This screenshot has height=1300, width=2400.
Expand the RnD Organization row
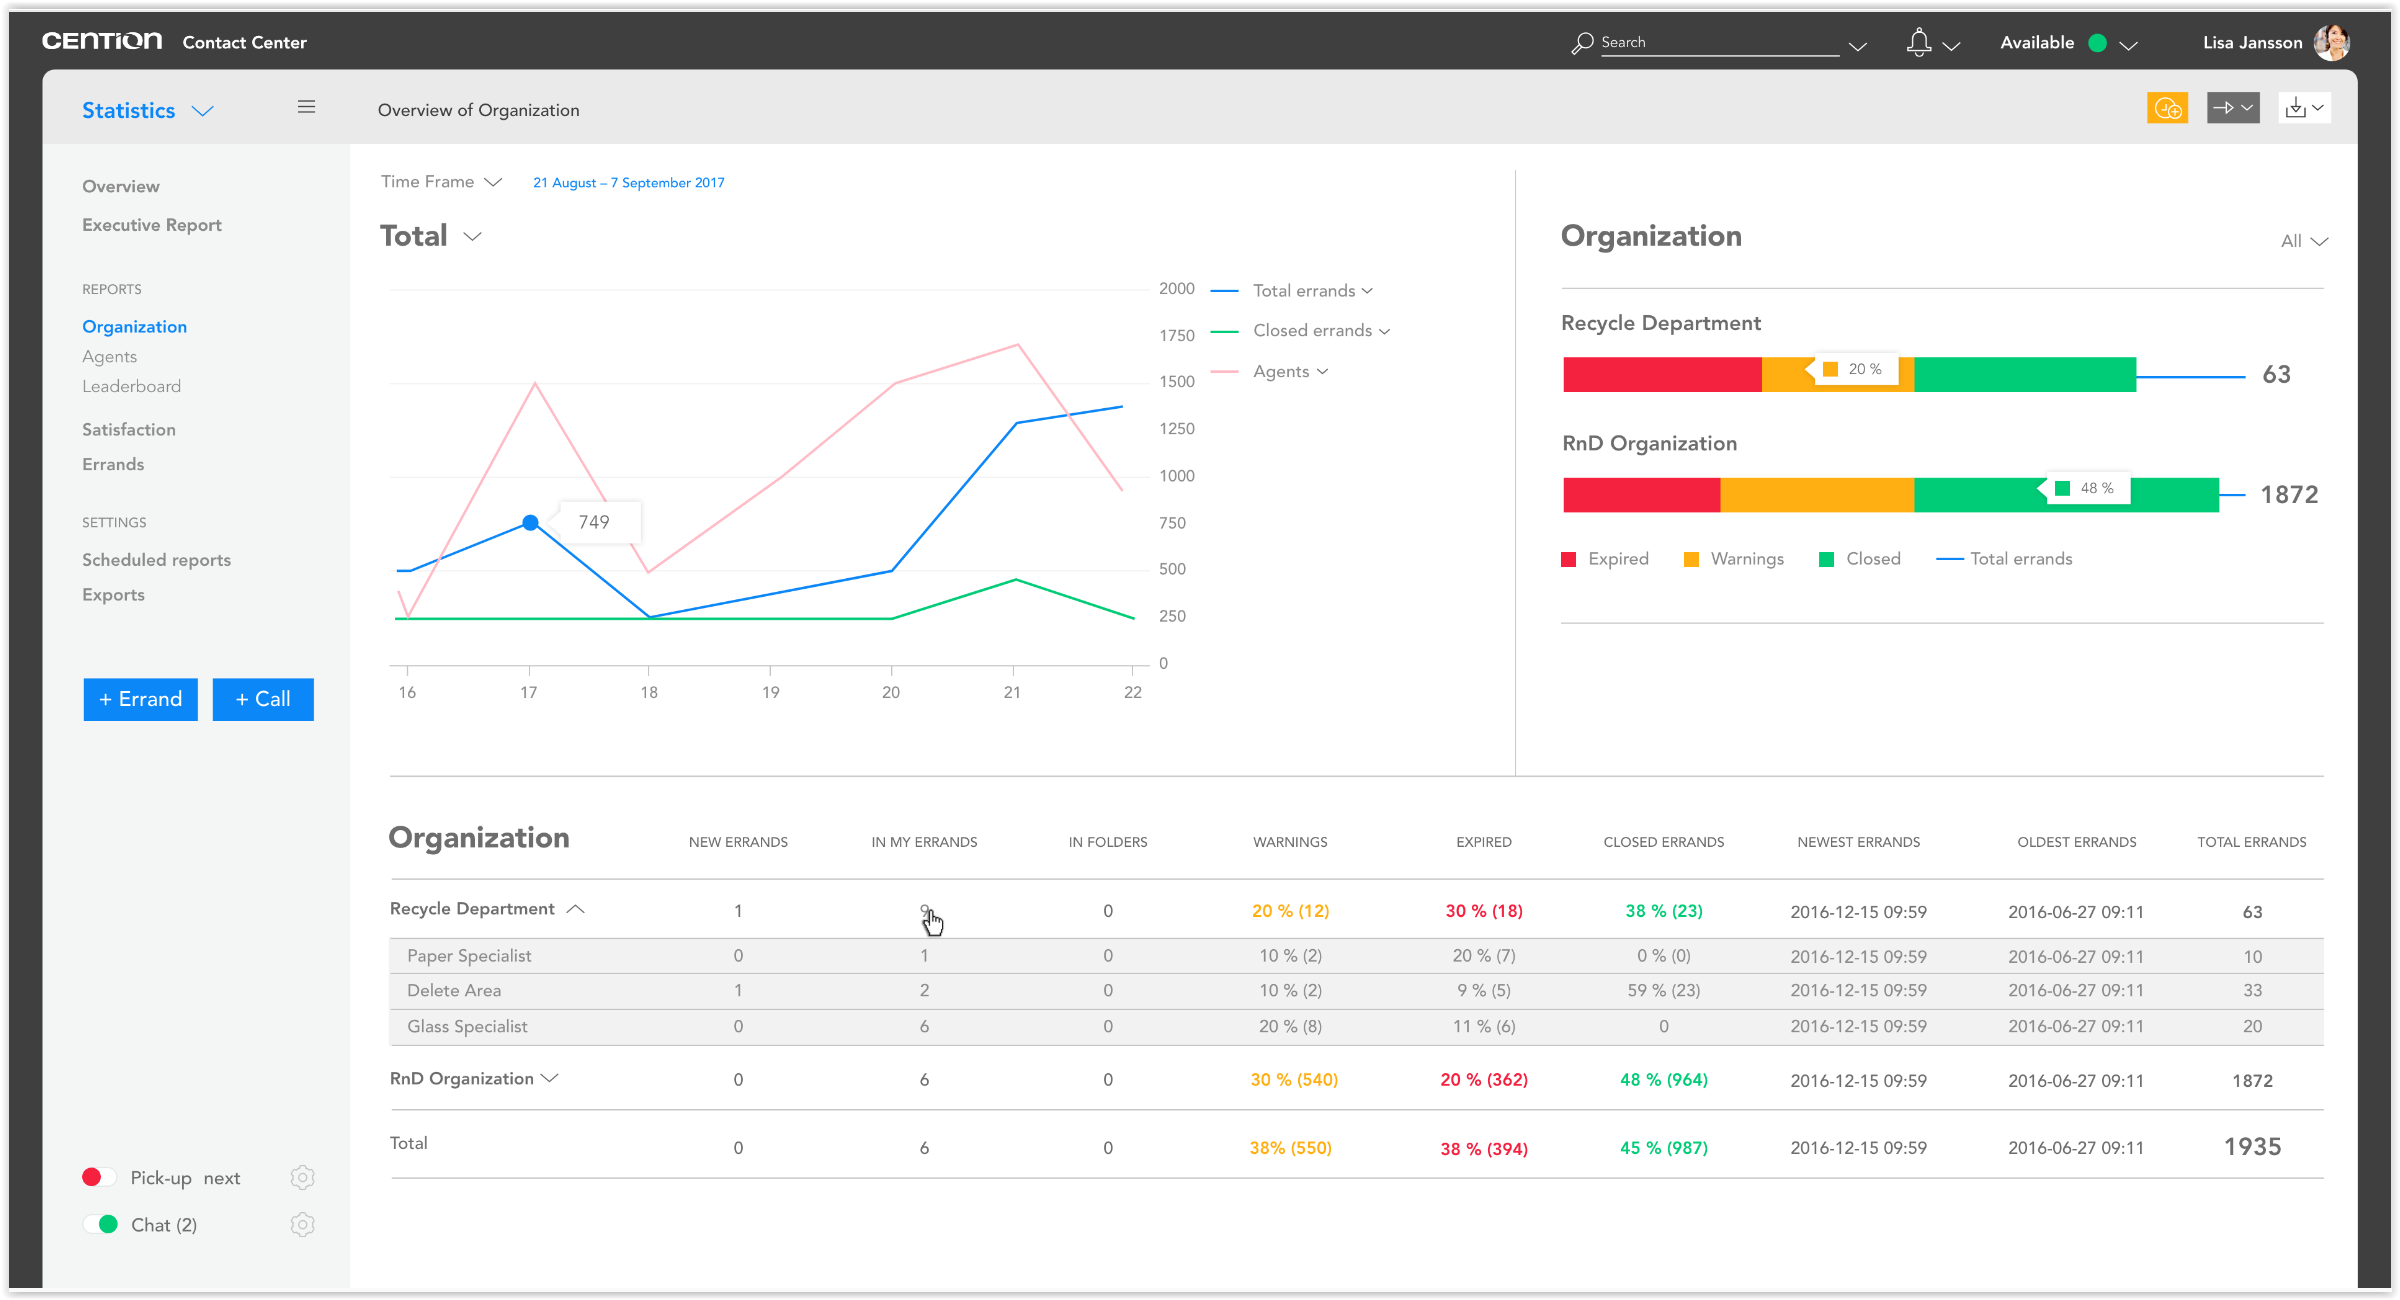click(549, 1078)
